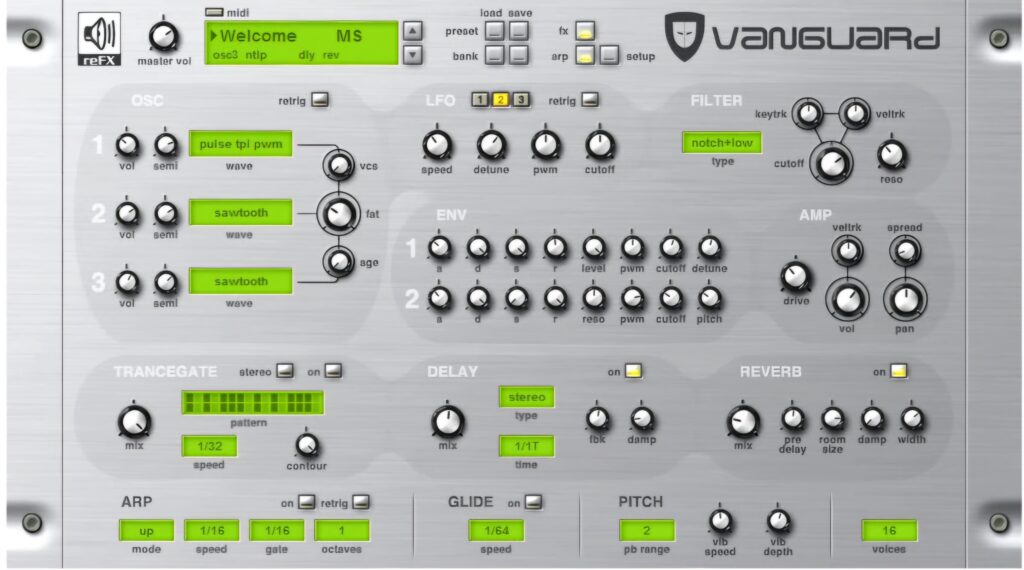Click the LFO speed knob

437,145
